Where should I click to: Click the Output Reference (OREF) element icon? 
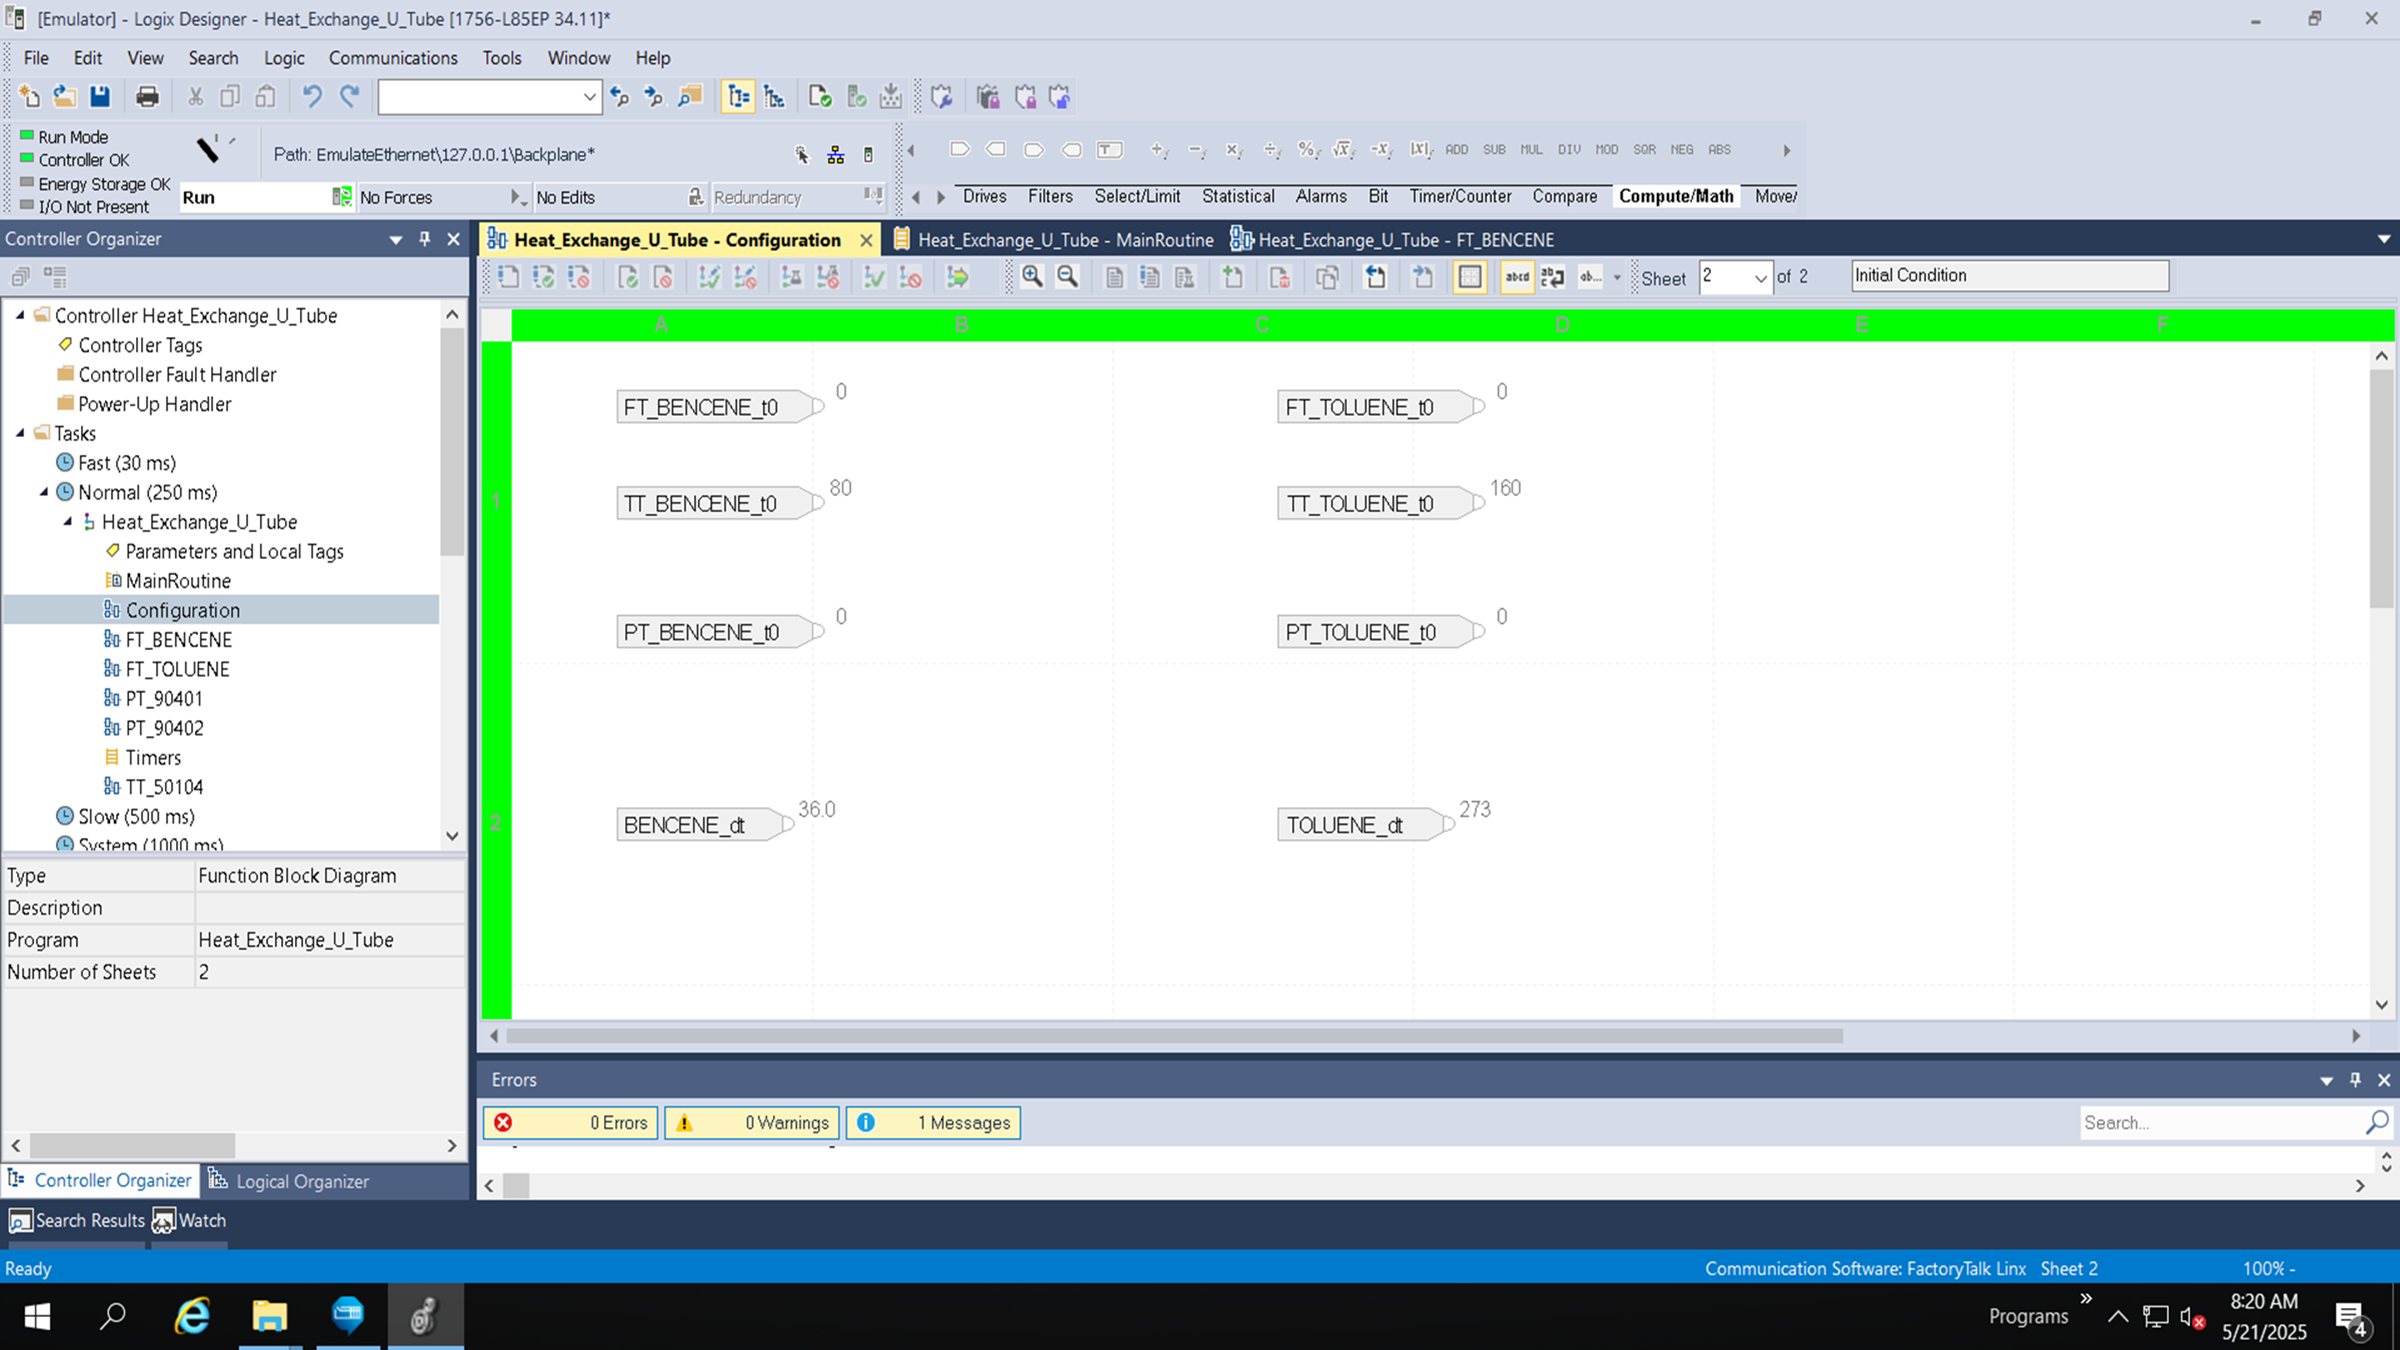click(x=996, y=150)
